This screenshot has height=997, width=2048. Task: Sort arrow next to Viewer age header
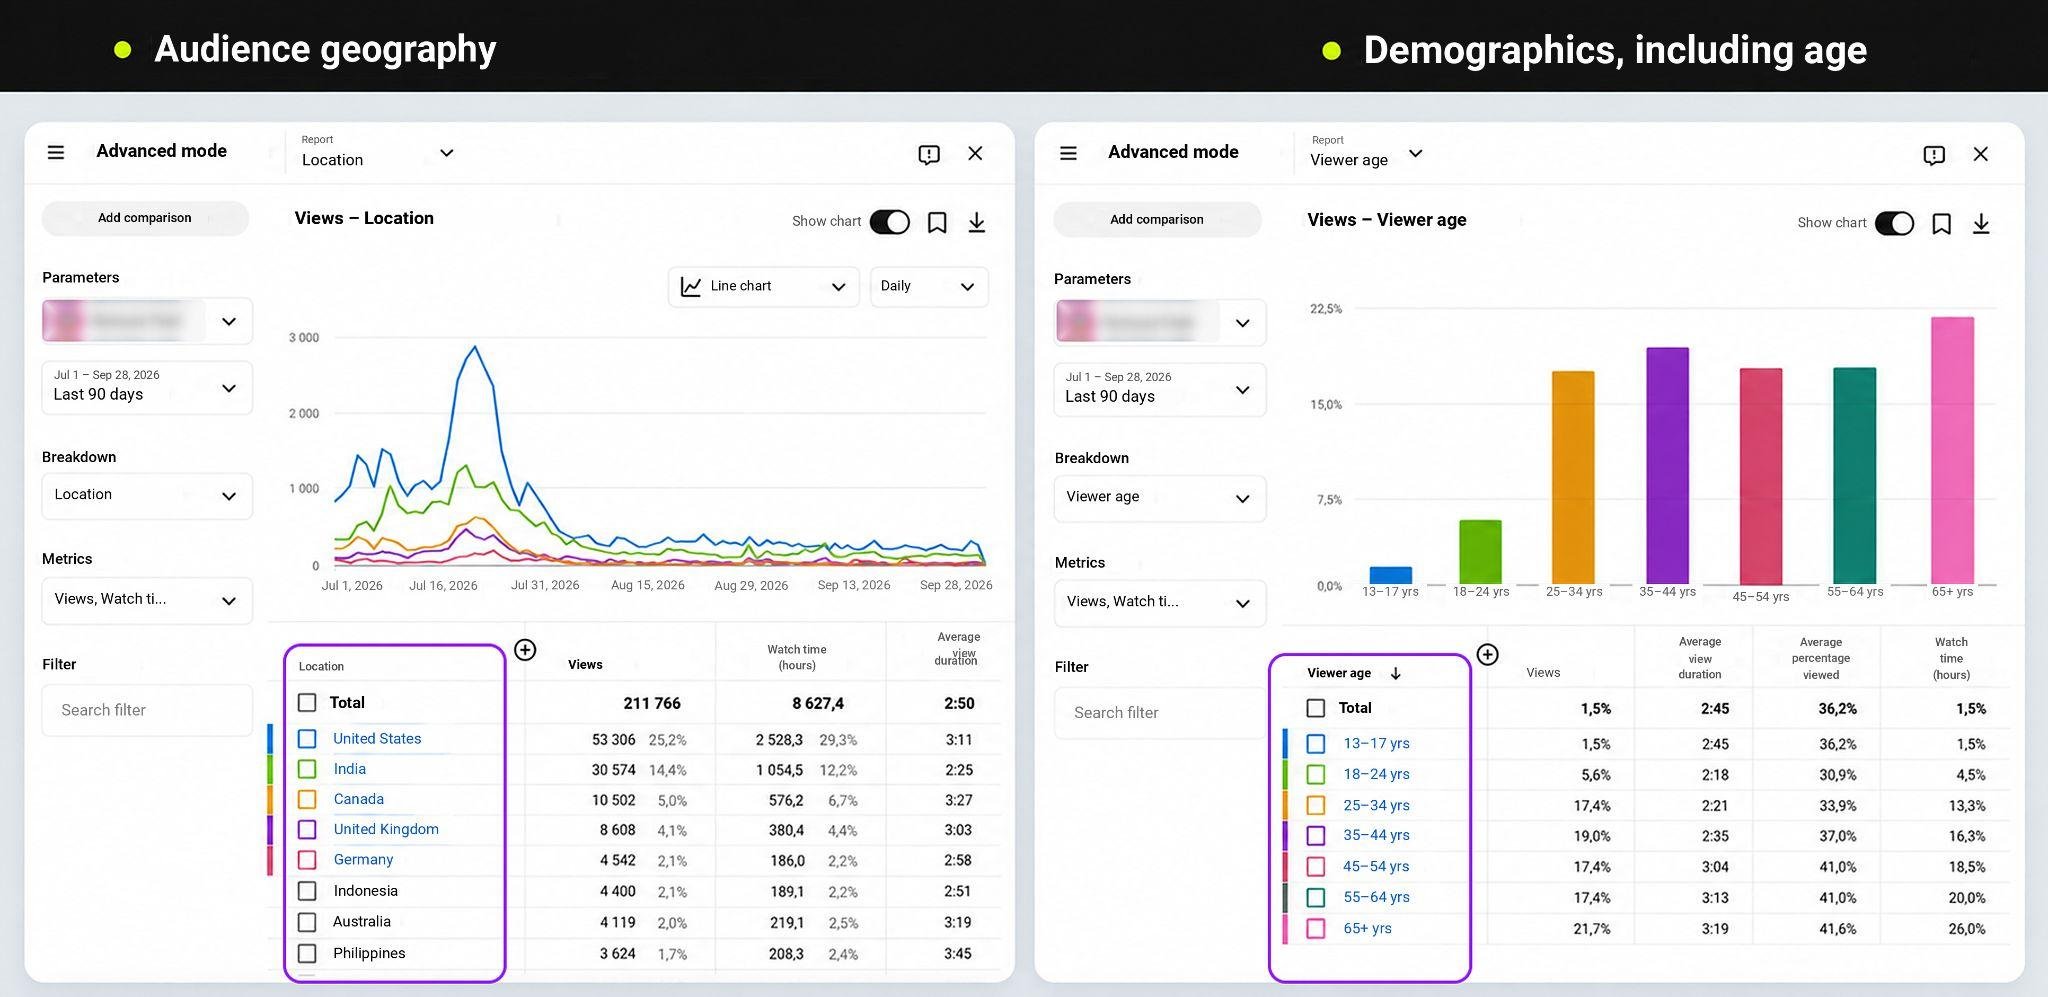(x=1396, y=674)
